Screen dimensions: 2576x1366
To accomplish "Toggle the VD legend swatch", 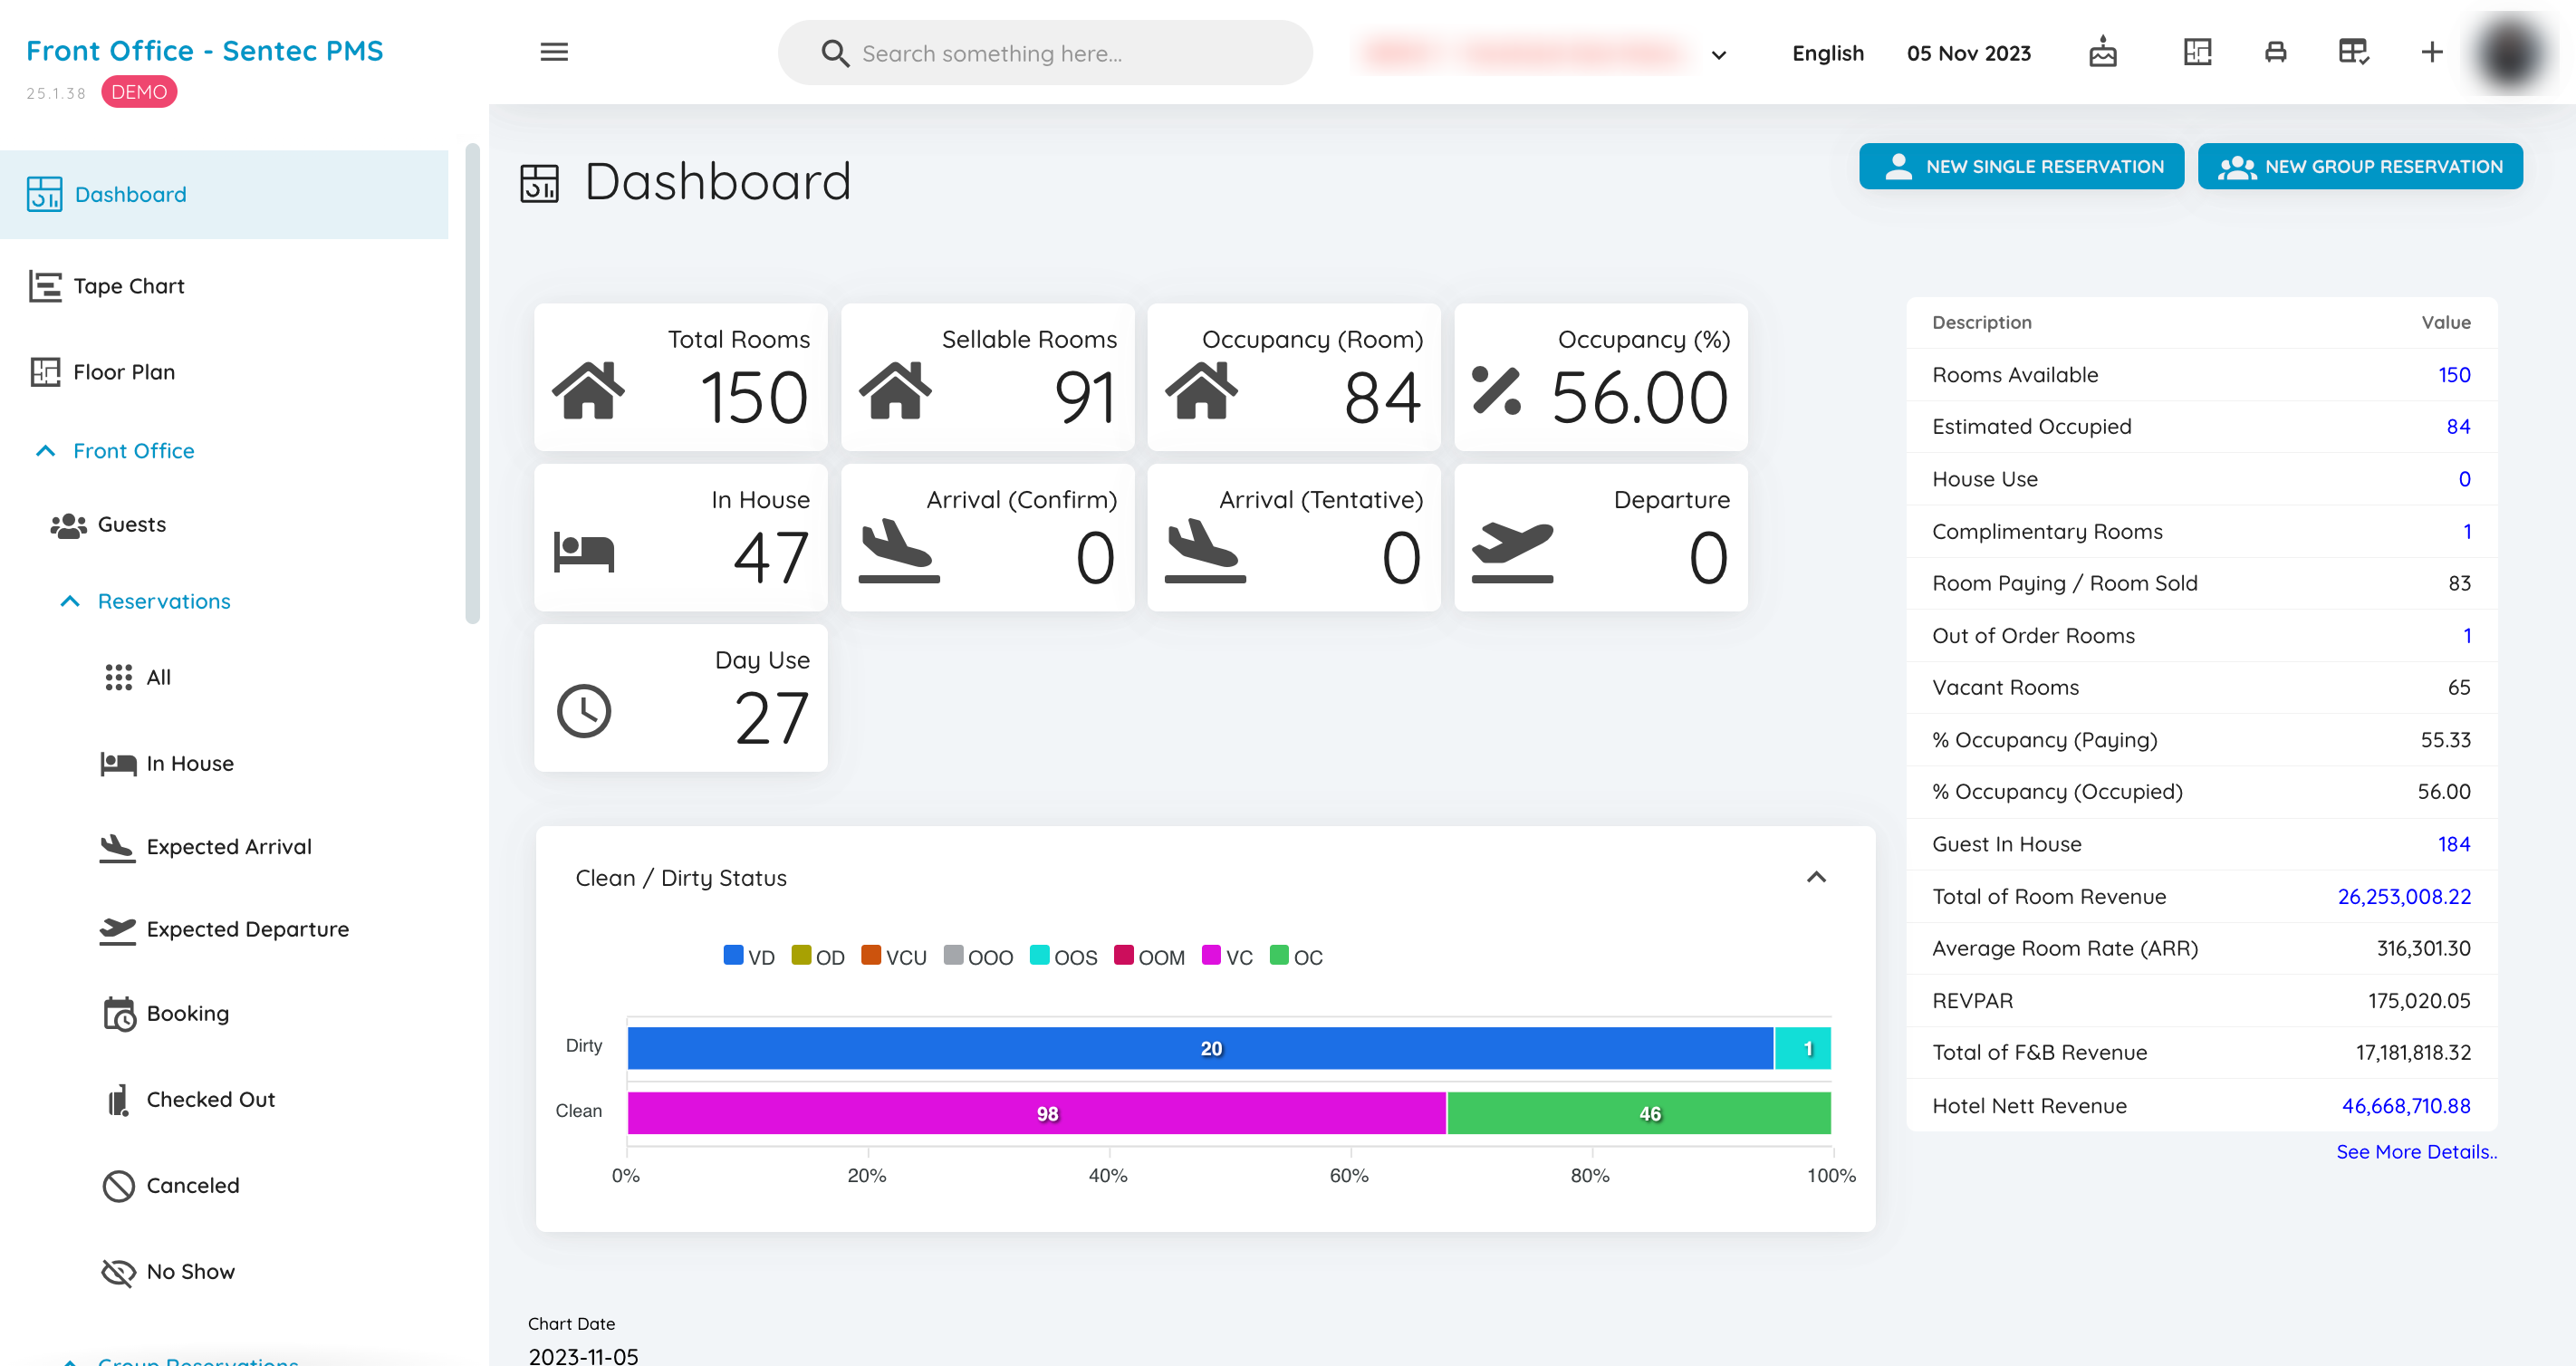I will click(733, 955).
